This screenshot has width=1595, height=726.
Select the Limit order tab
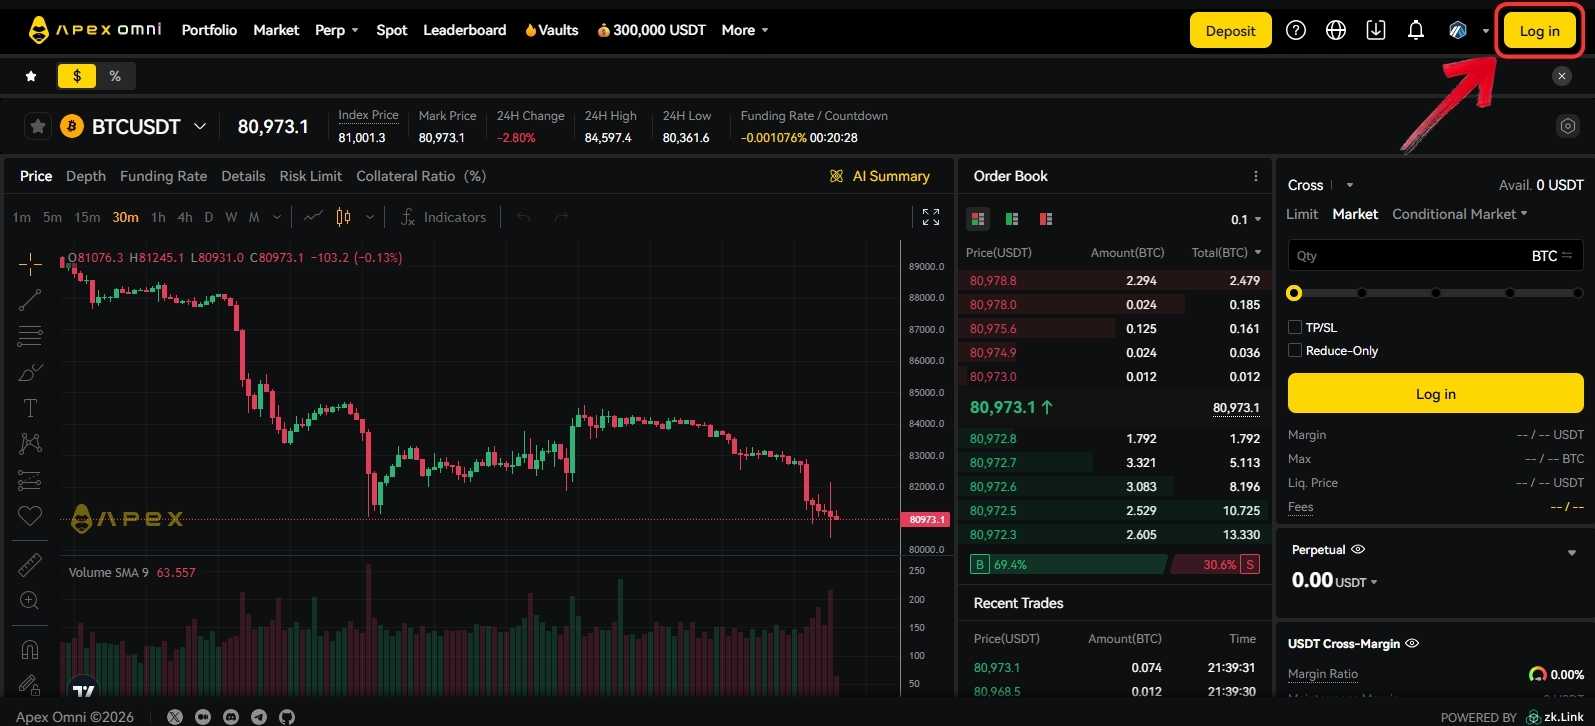click(x=1302, y=214)
